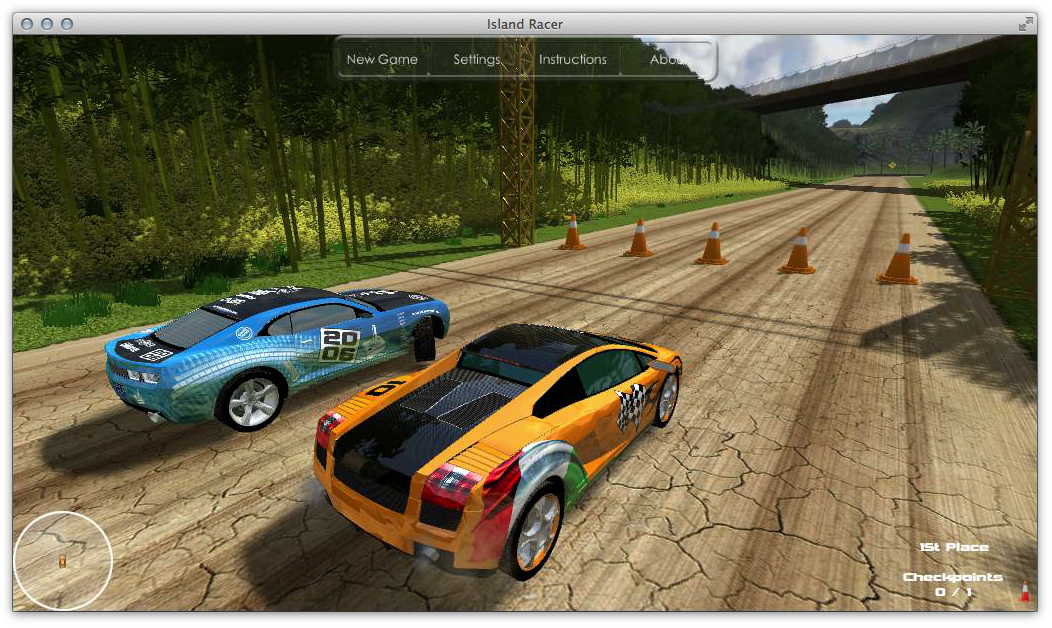This screenshot has width=1052, height=628.
Task: Click the Island Racer window title
Action: click(524, 24)
